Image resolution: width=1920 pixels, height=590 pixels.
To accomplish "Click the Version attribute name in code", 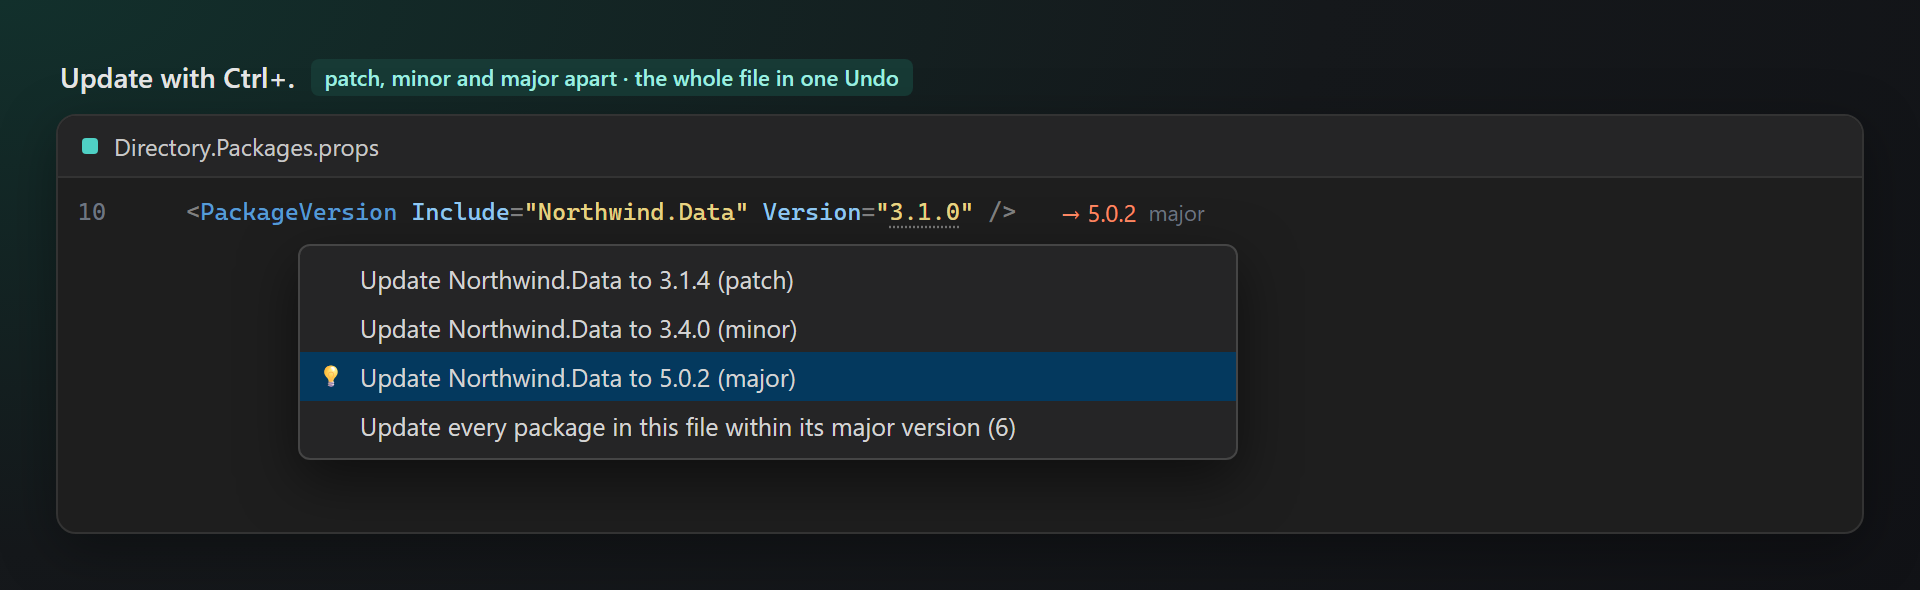I will pos(812,213).
